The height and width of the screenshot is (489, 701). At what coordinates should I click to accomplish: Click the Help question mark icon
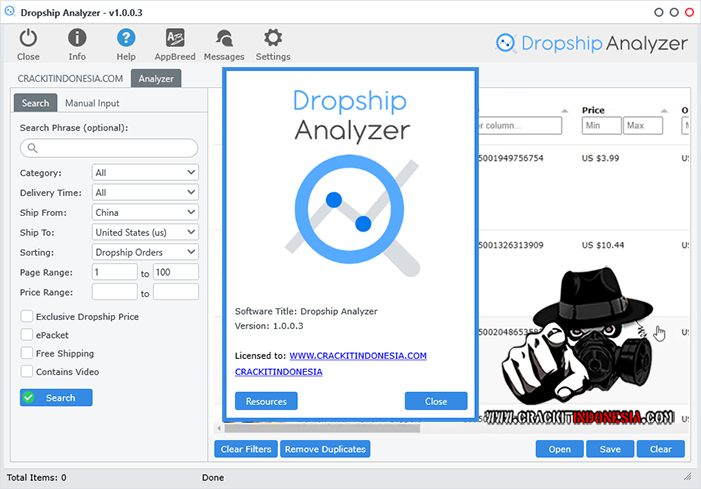pos(126,39)
